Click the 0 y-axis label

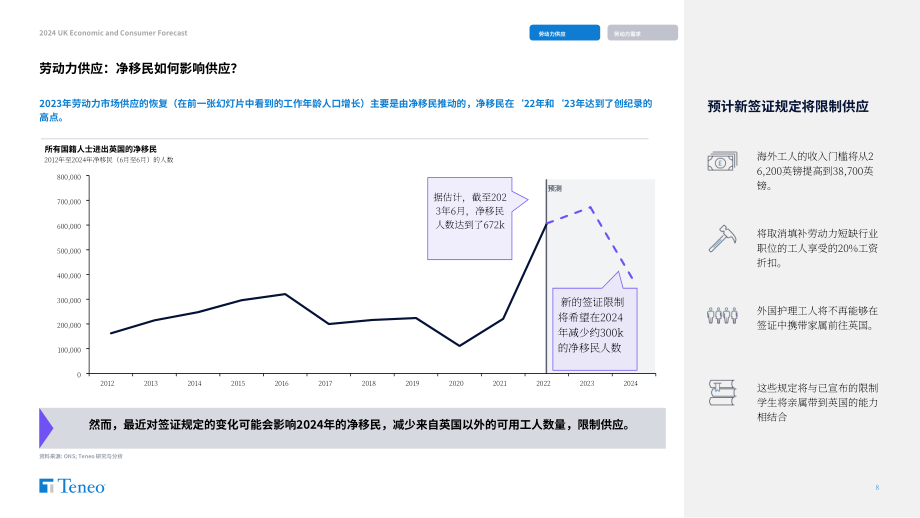coord(79,375)
